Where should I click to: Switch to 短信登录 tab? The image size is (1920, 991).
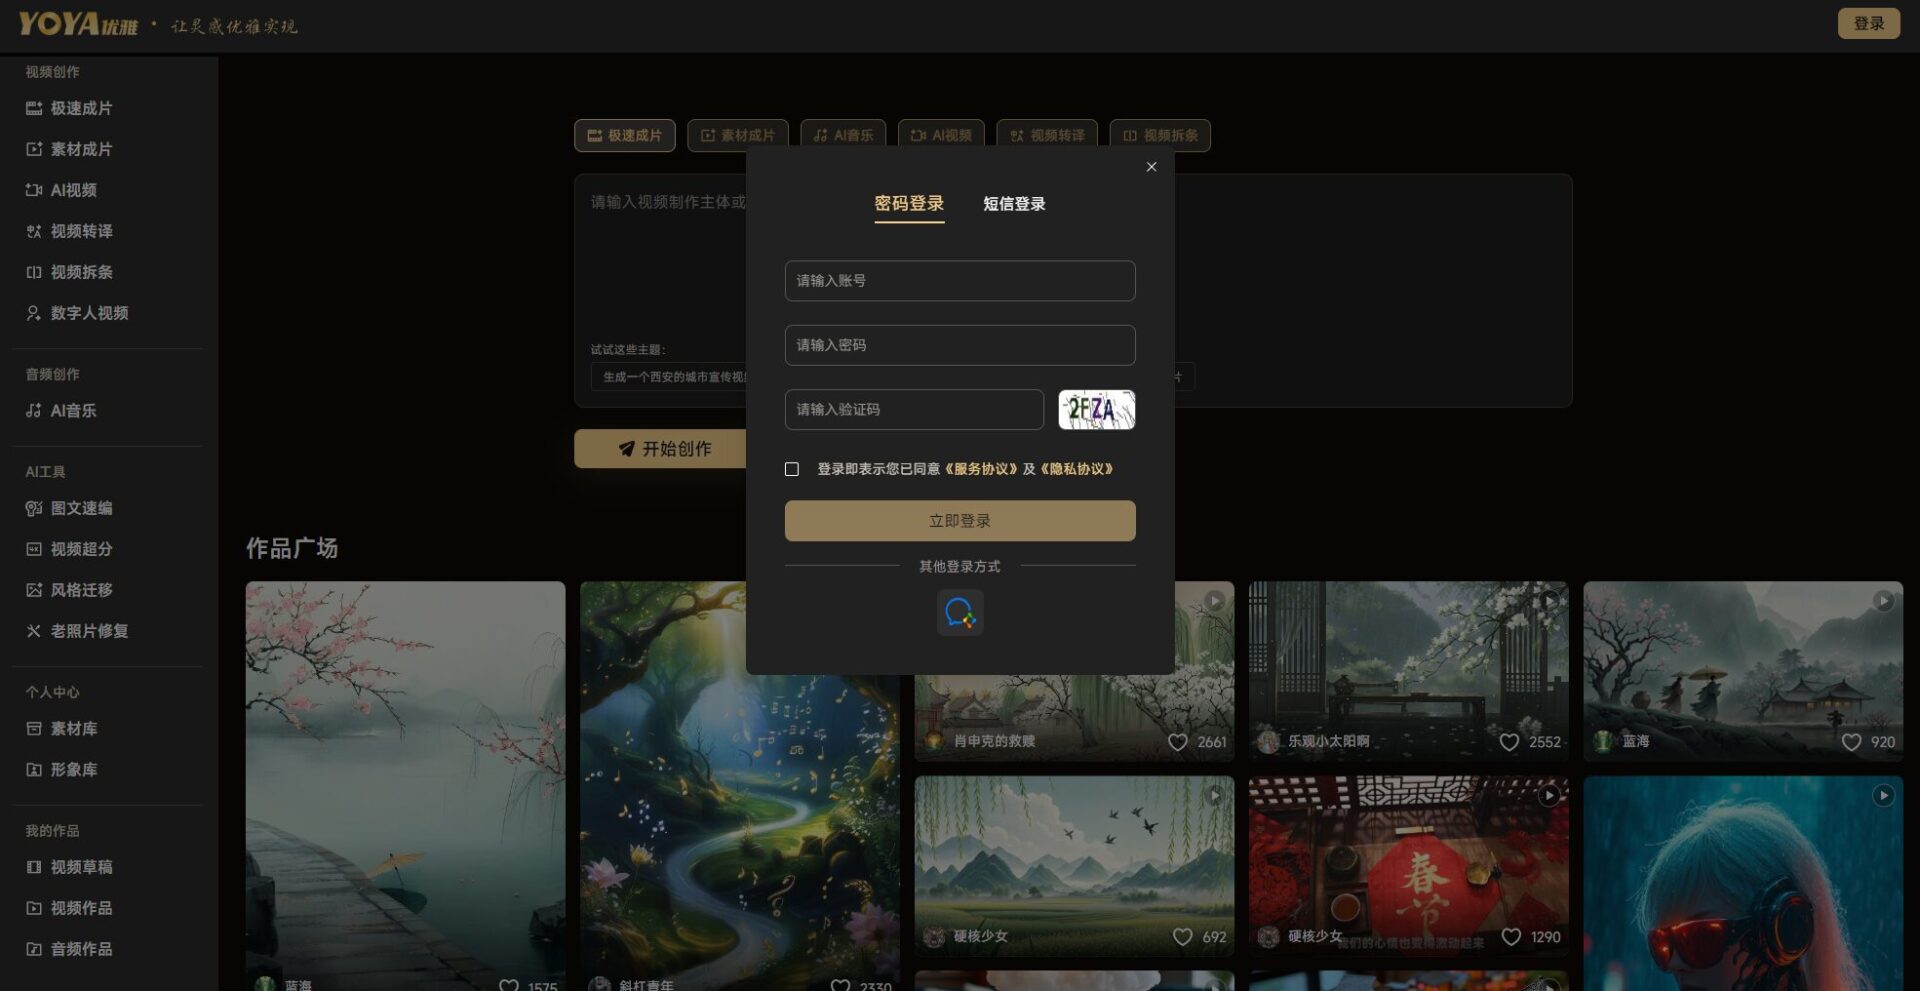point(1014,204)
